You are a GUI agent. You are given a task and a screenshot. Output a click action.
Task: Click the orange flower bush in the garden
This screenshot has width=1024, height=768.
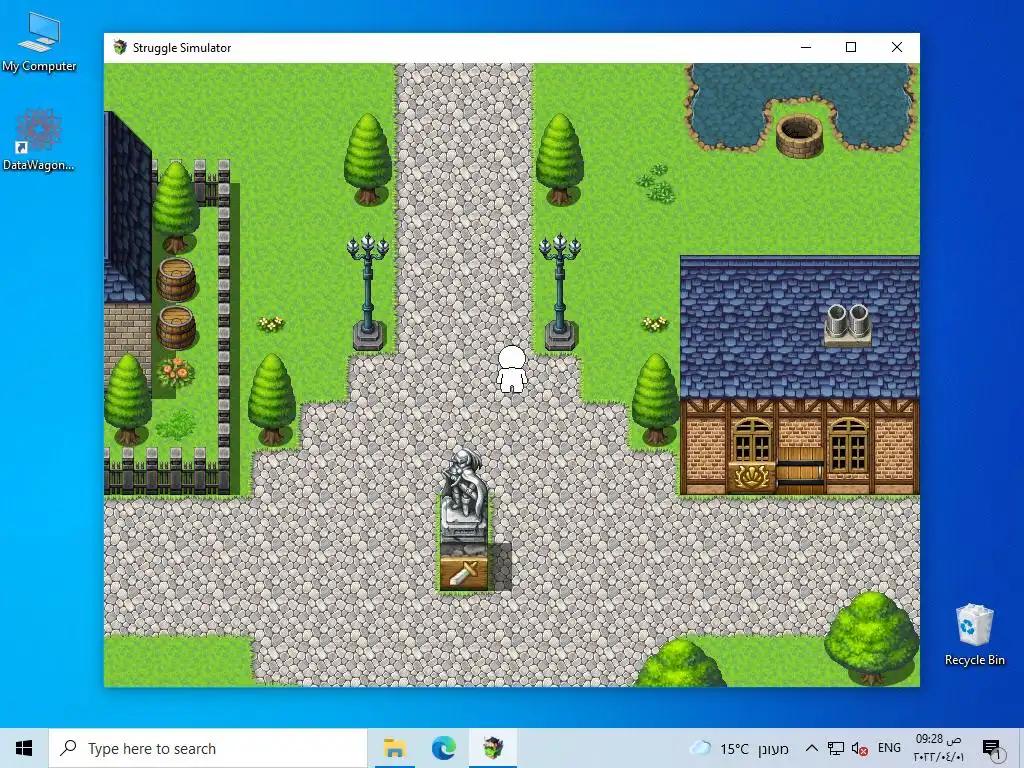click(x=176, y=372)
